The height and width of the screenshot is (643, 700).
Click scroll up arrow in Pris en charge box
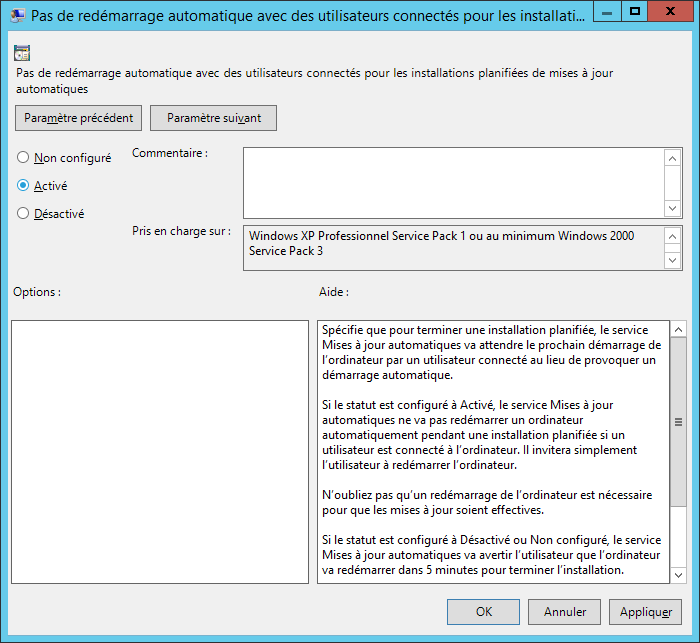click(x=673, y=236)
